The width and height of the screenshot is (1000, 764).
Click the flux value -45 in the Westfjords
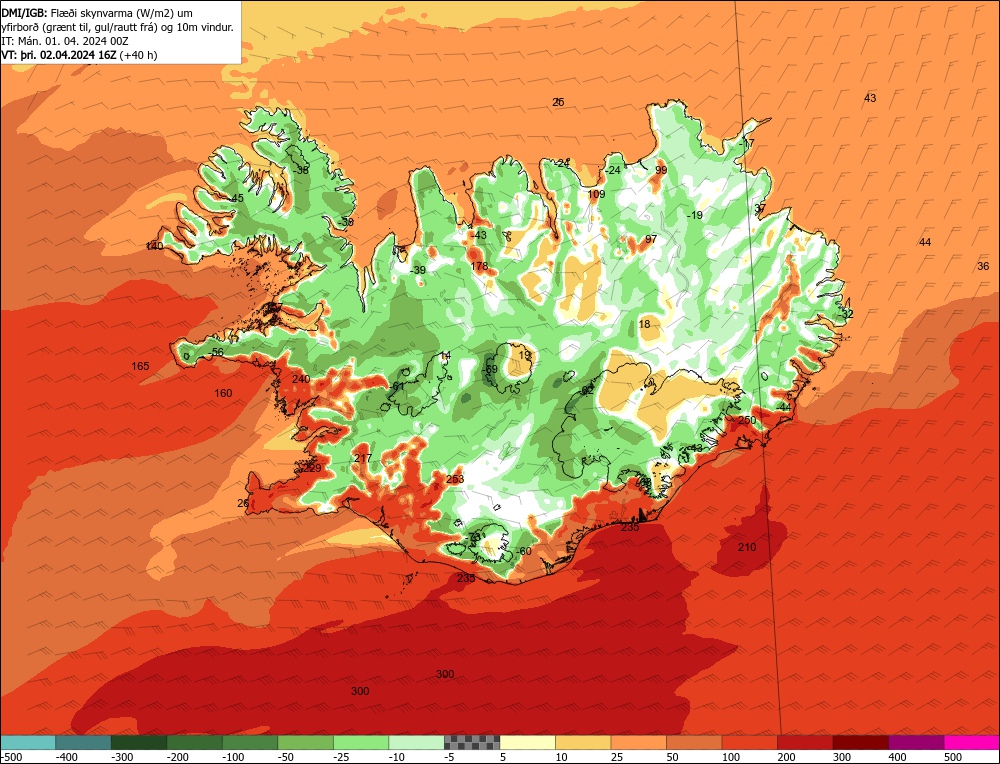[237, 198]
